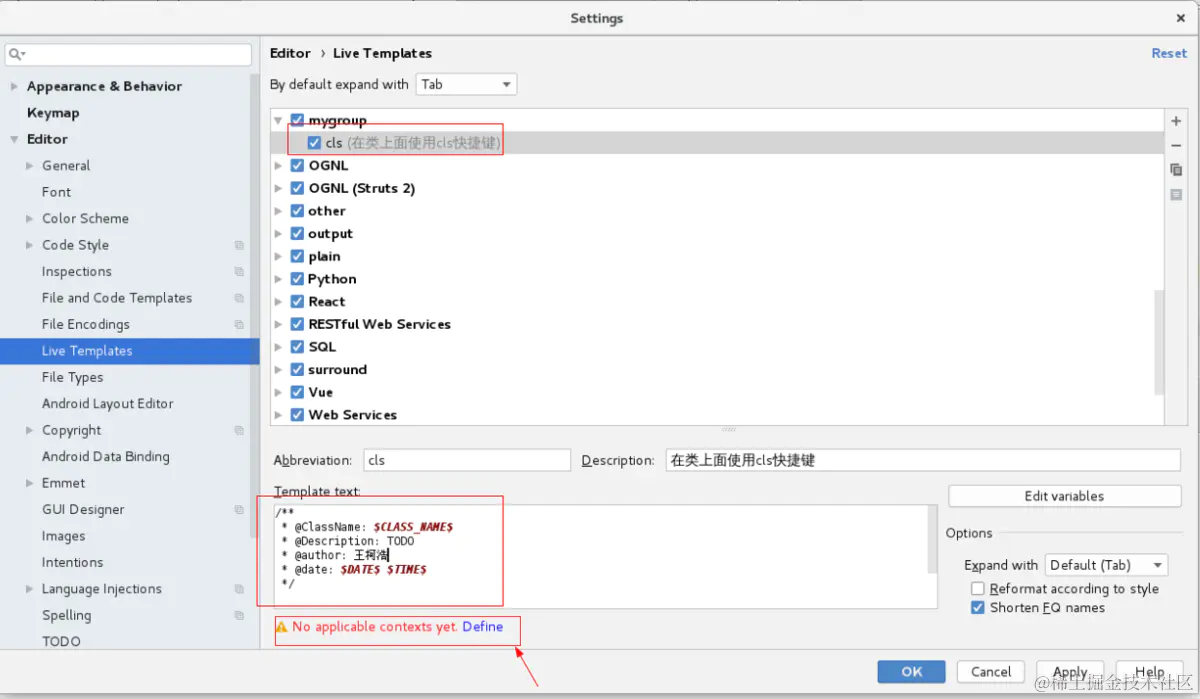Remove selected template with minus icon
Viewport: 1200px width, 699px height.
(x=1176, y=146)
